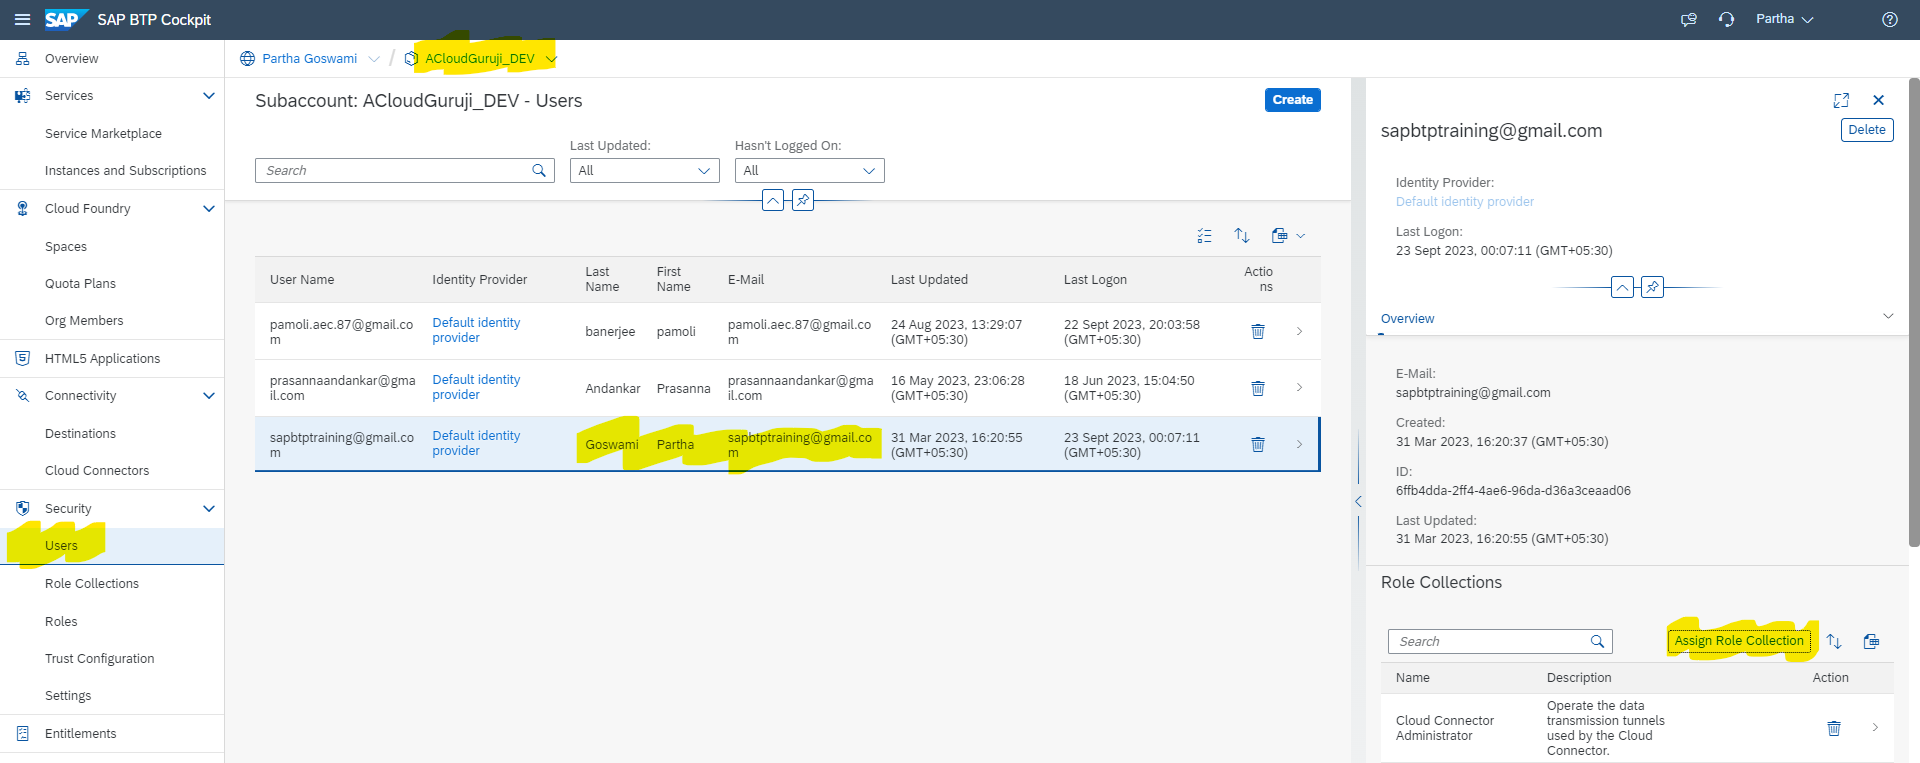Screen dimensions: 1920x763
Task: Click the sort icon above users table
Action: pos(1241,236)
